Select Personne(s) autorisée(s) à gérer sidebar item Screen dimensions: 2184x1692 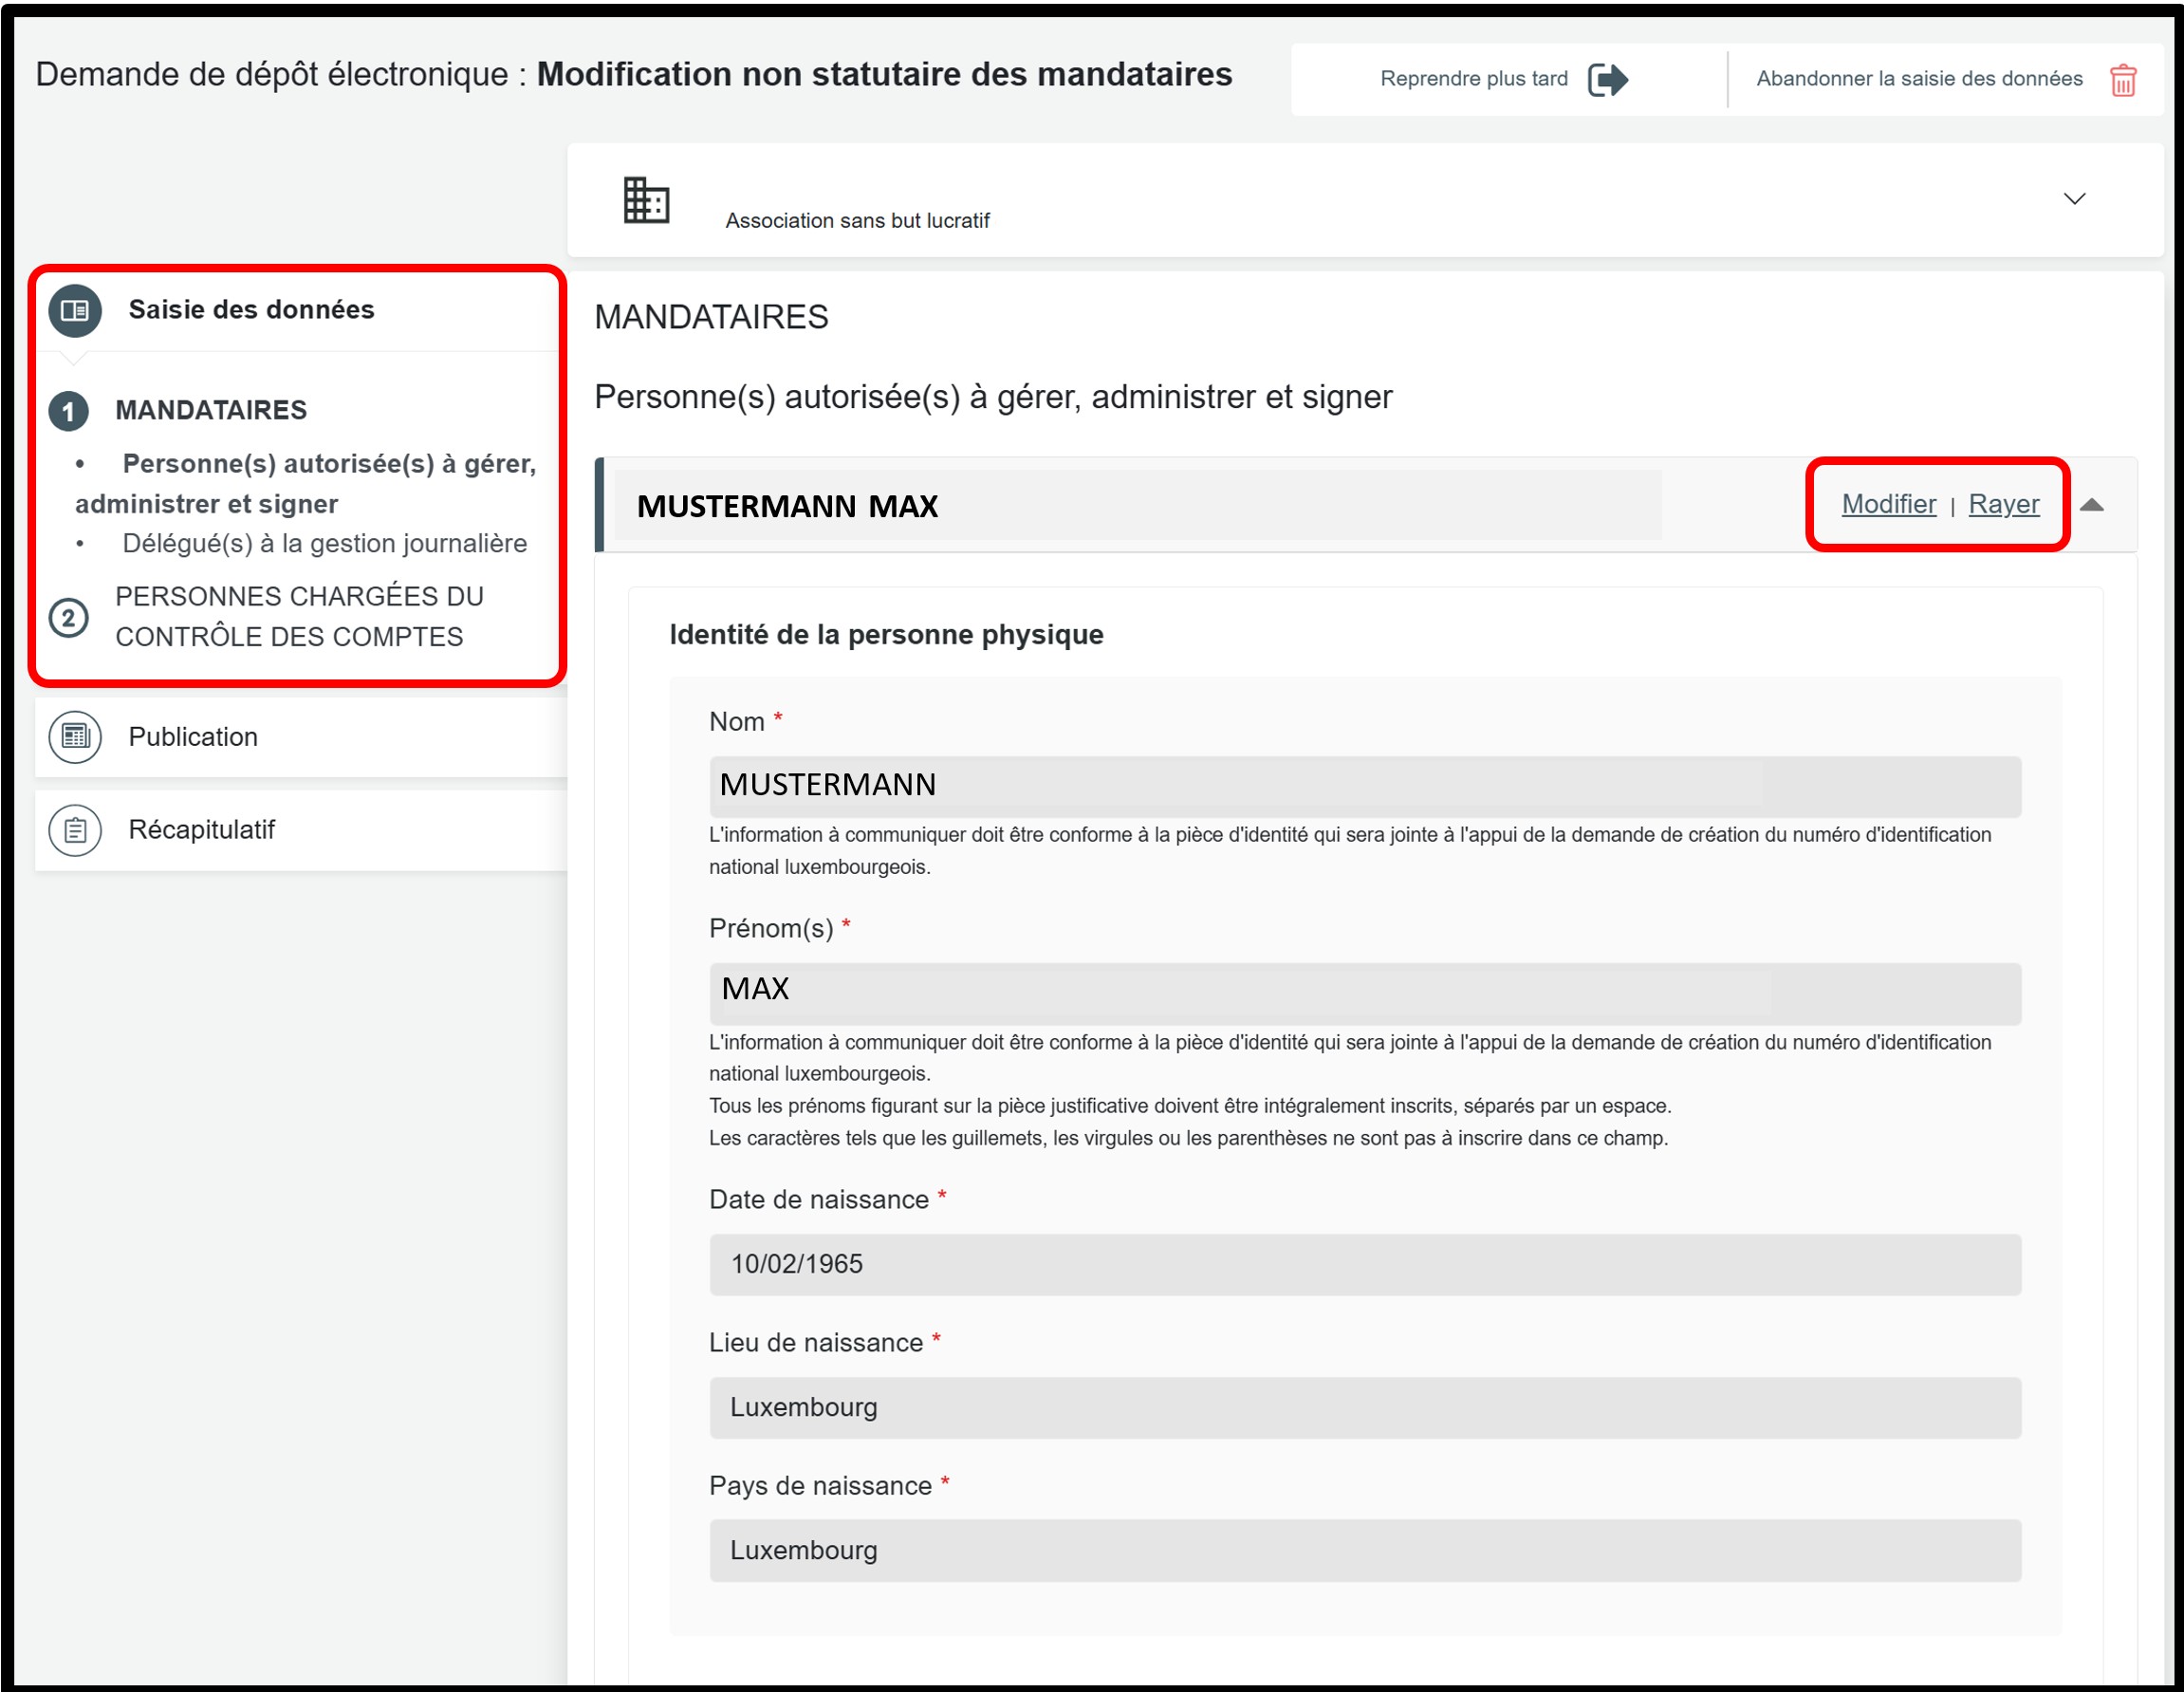[x=306, y=484]
